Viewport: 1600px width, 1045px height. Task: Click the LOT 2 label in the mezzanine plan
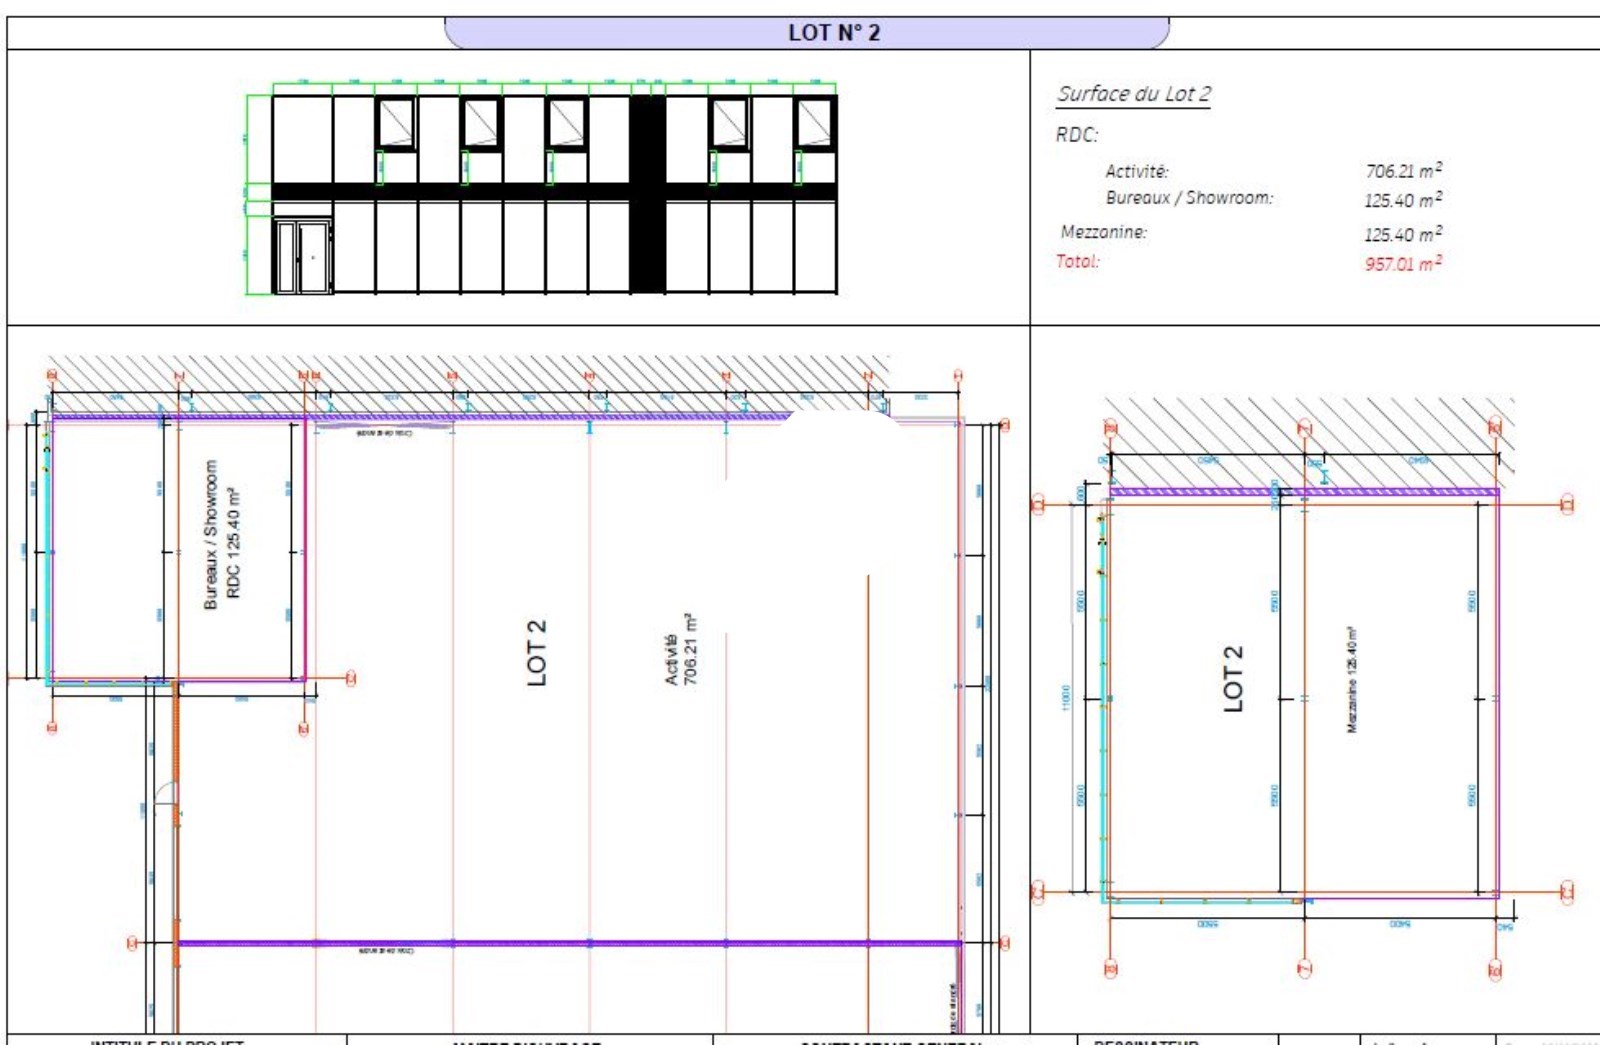1233,678
